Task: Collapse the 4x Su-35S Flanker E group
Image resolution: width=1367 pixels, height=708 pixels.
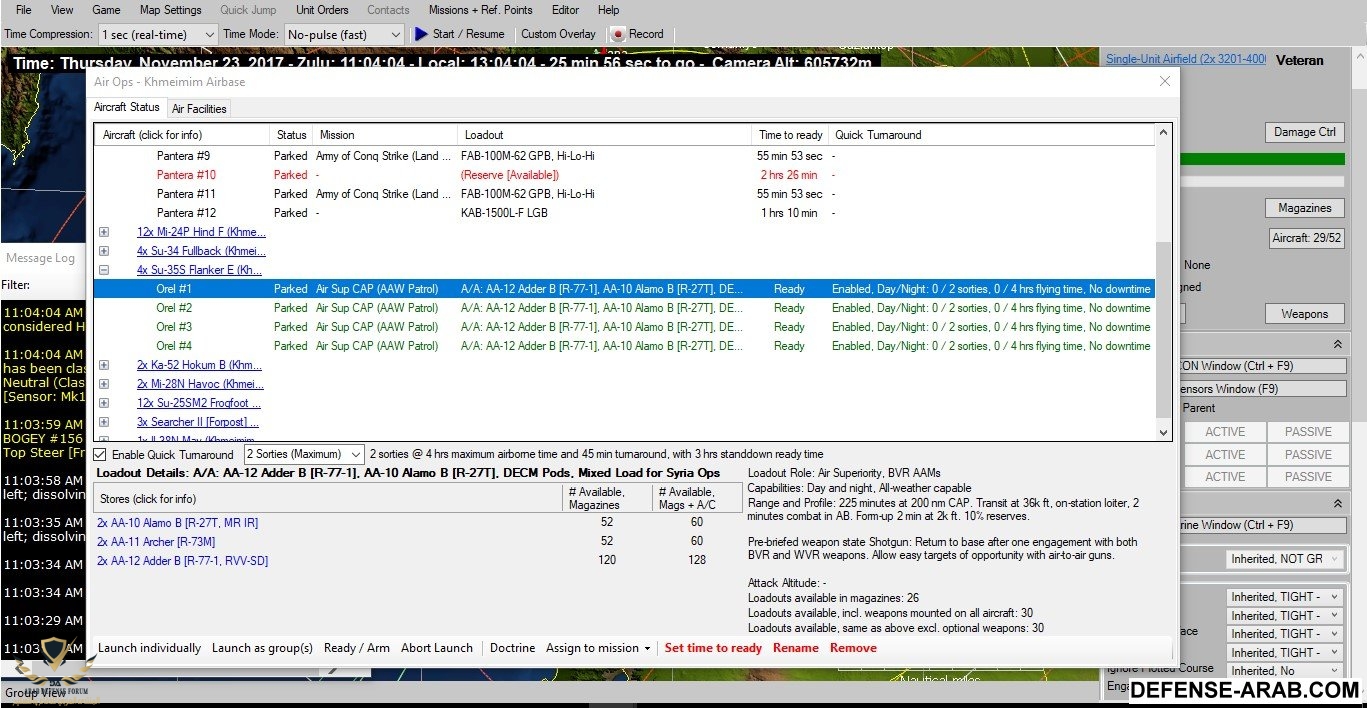Action: [104, 270]
